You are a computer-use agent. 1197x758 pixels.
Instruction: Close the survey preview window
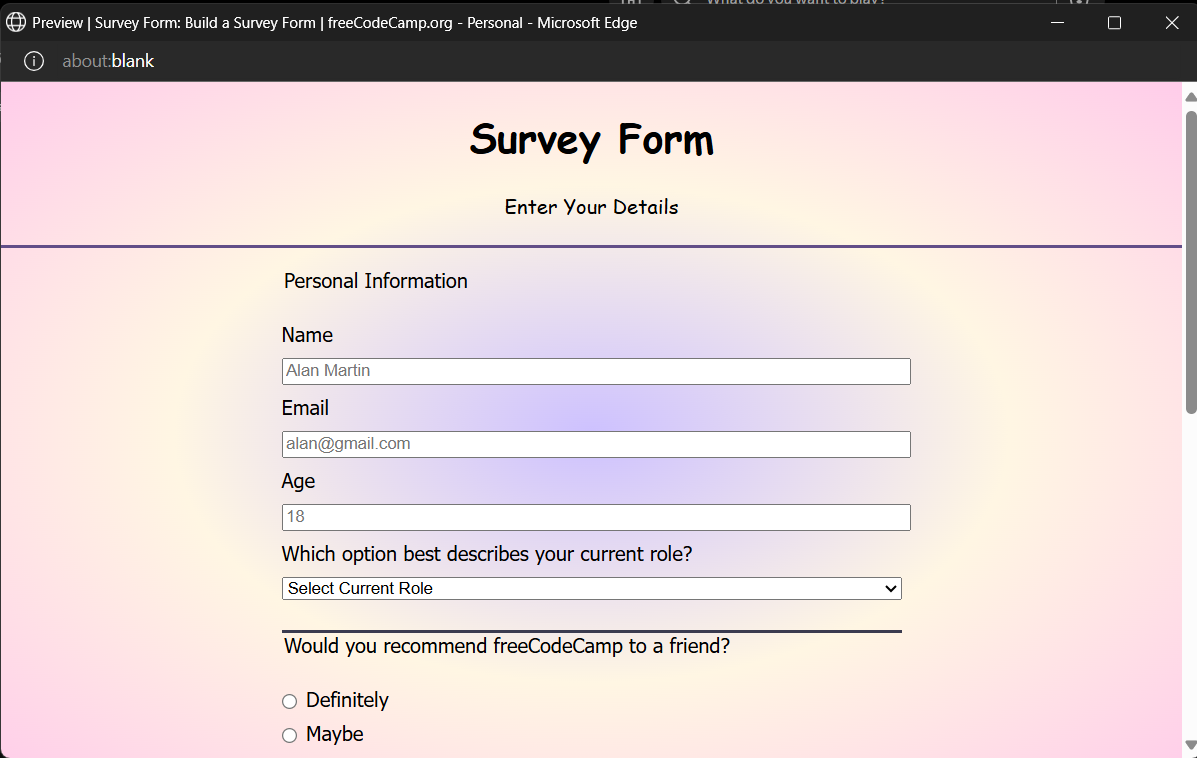(x=1172, y=22)
